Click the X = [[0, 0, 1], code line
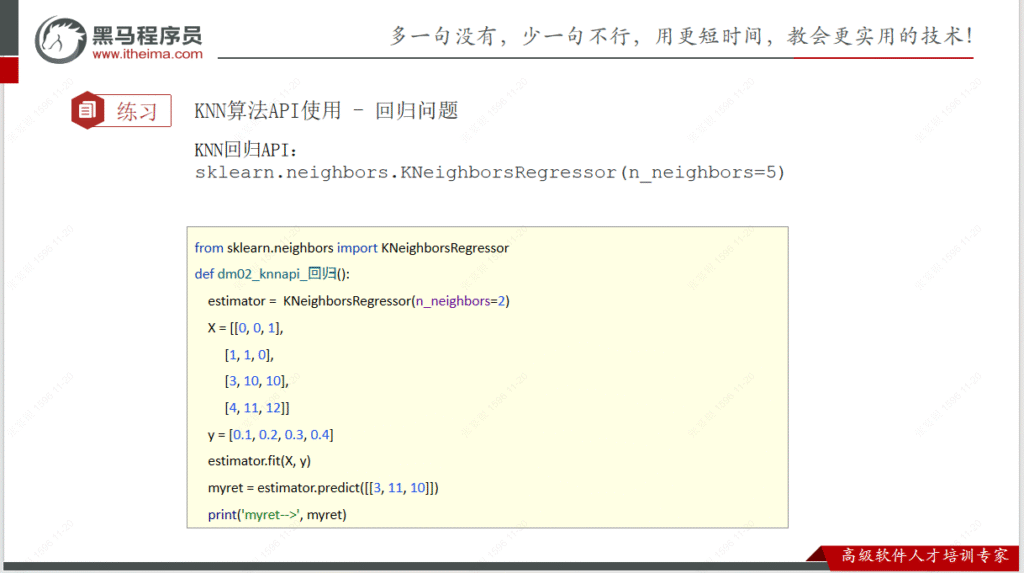This screenshot has height=573, width=1024. [252, 328]
